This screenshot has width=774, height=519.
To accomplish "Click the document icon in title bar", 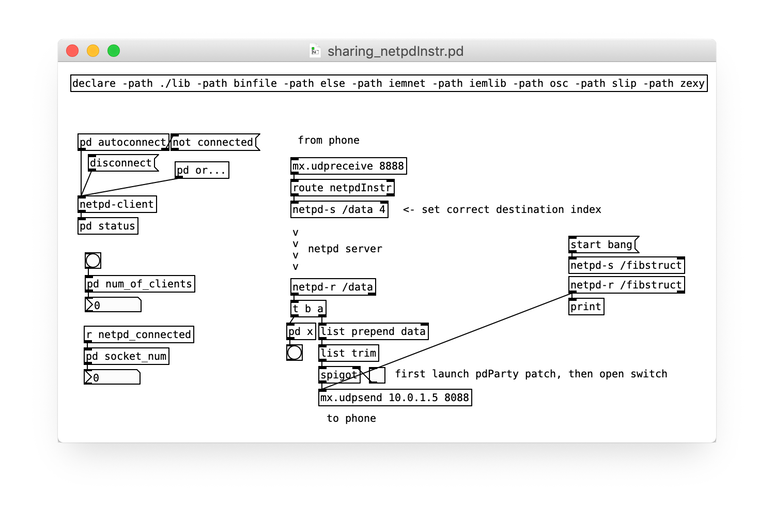I will pos(315,51).
